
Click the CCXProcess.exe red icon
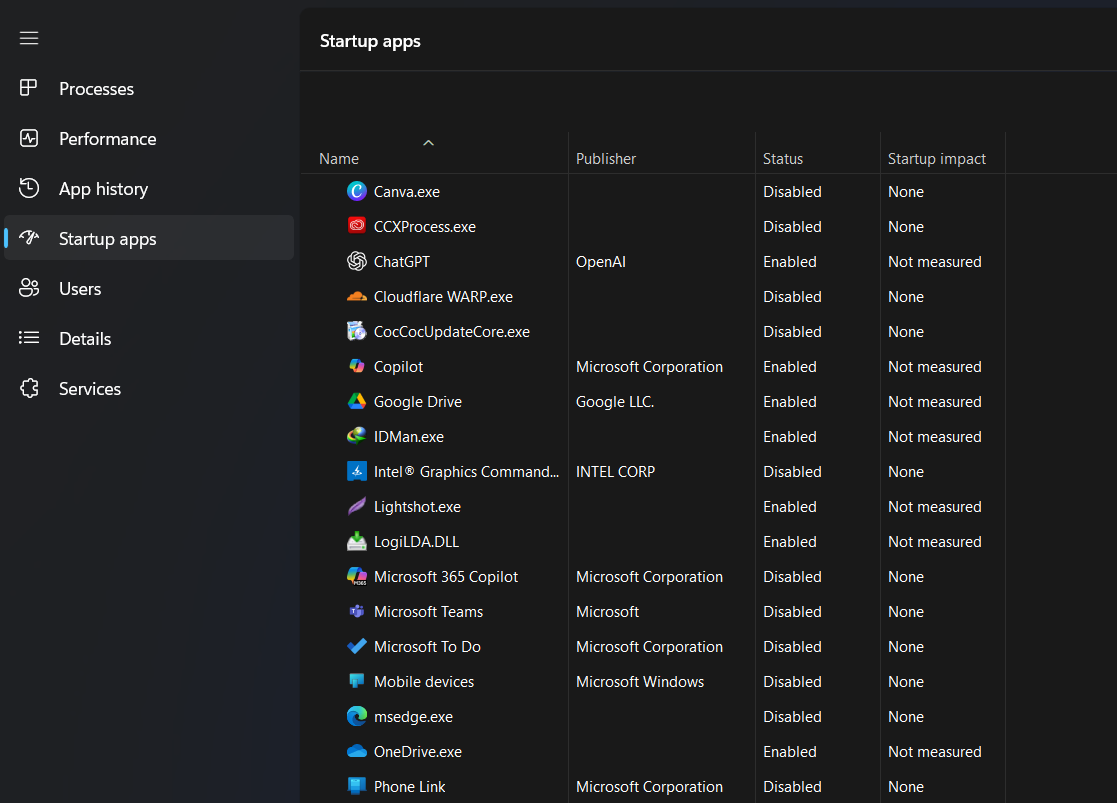pyautogui.click(x=357, y=226)
